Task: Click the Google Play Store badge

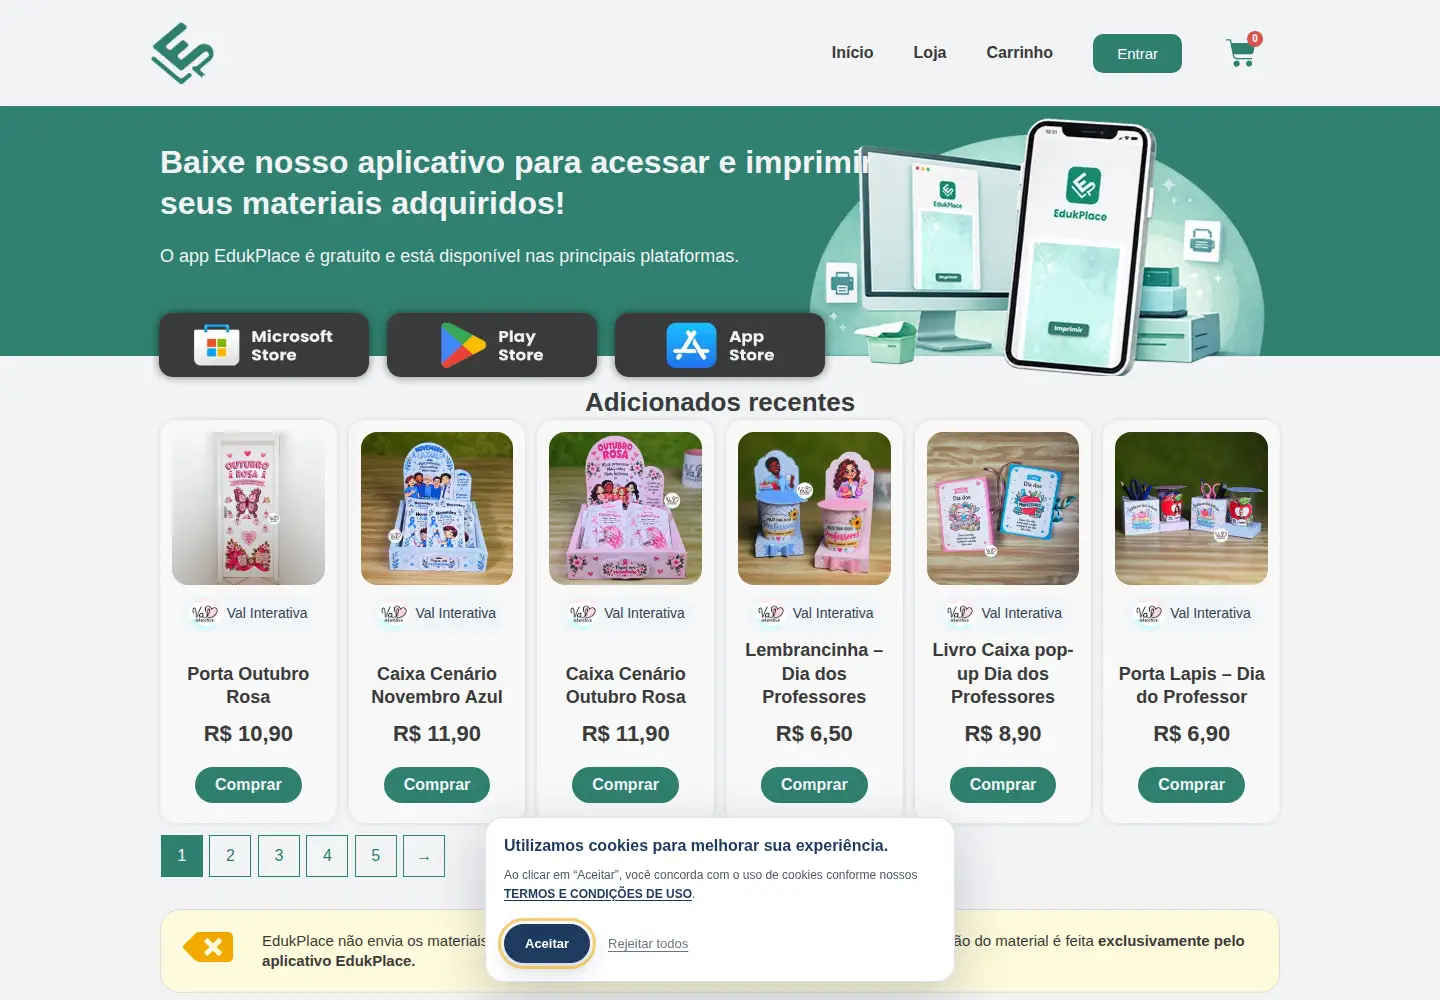Action: [492, 345]
